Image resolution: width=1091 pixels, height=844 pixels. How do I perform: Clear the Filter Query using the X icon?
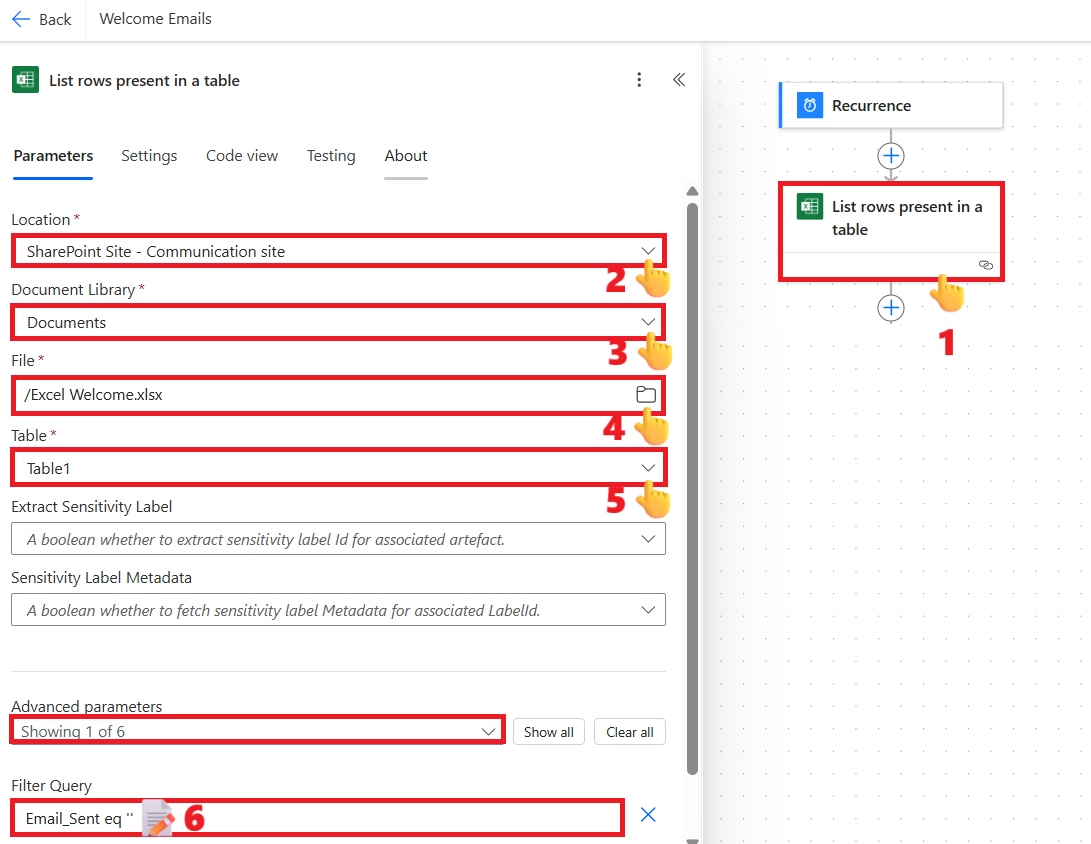648,816
